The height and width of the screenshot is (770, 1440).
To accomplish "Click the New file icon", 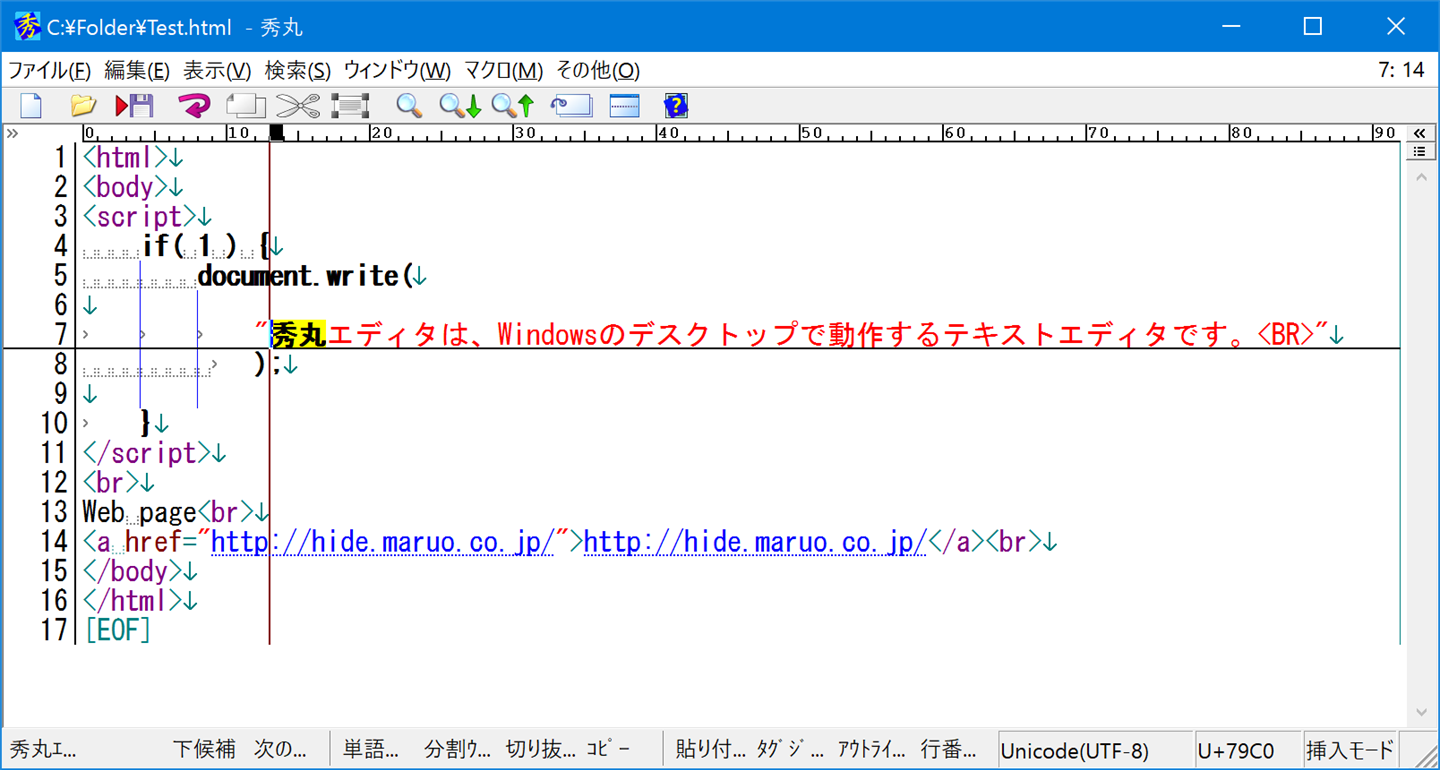I will coord(32,105).
